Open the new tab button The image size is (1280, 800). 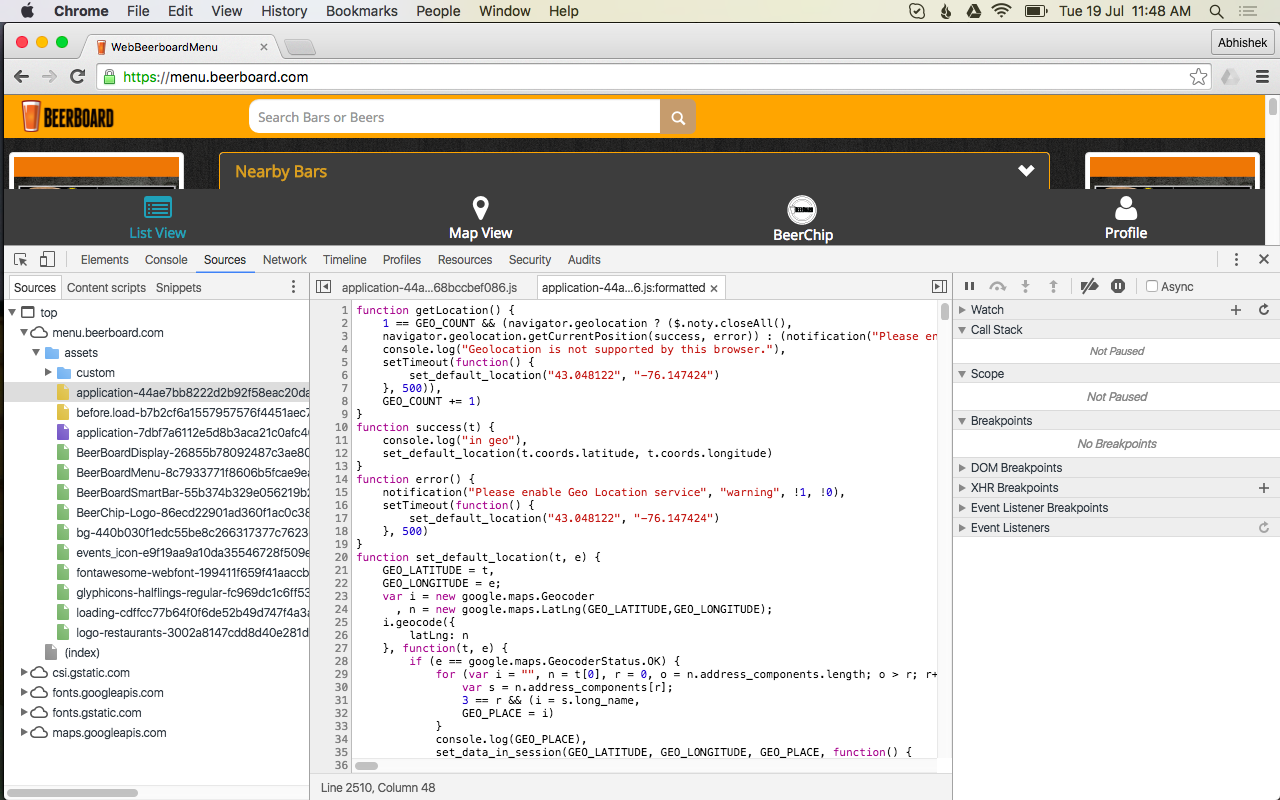pyautogui.click(x=299, y=47)
